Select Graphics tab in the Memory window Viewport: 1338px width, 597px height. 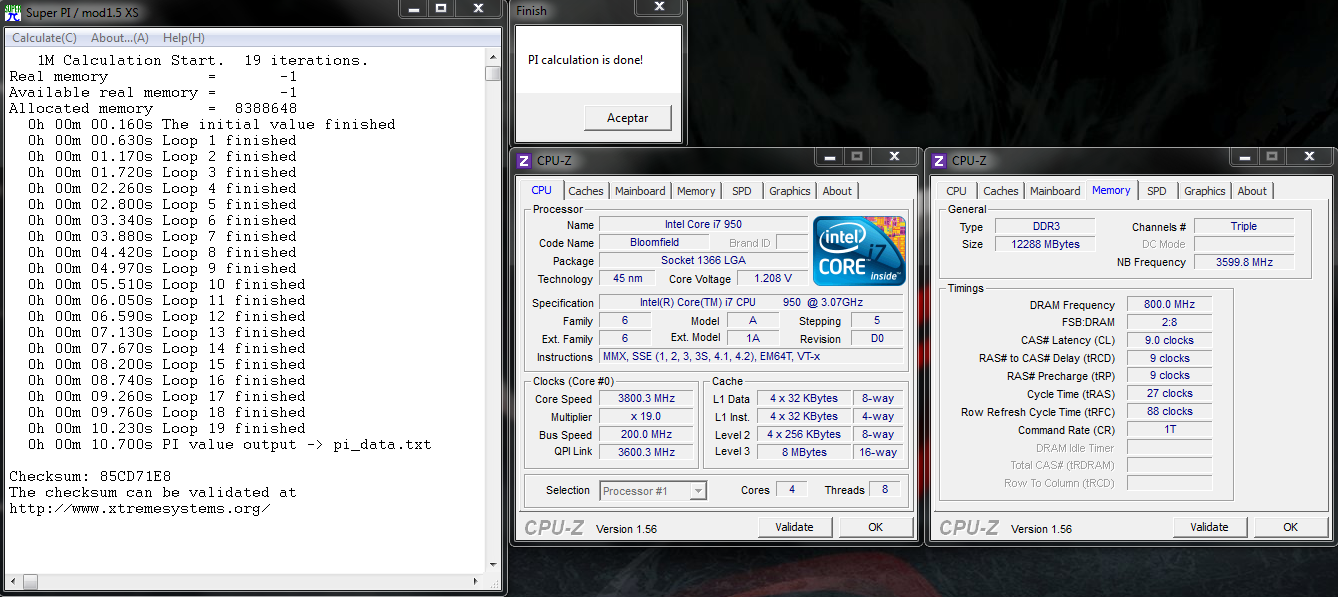pos(1205,191)
